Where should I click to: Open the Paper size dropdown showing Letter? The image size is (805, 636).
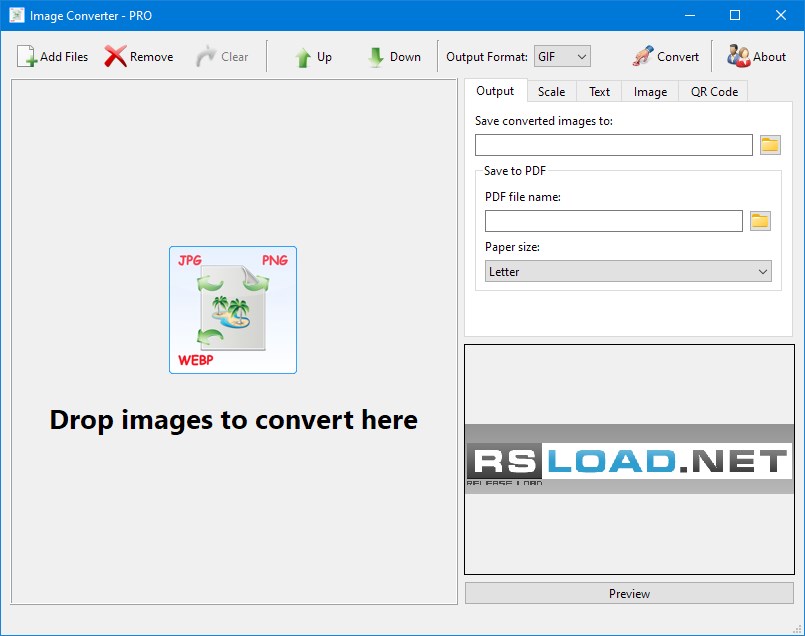[x=628, y=271]
